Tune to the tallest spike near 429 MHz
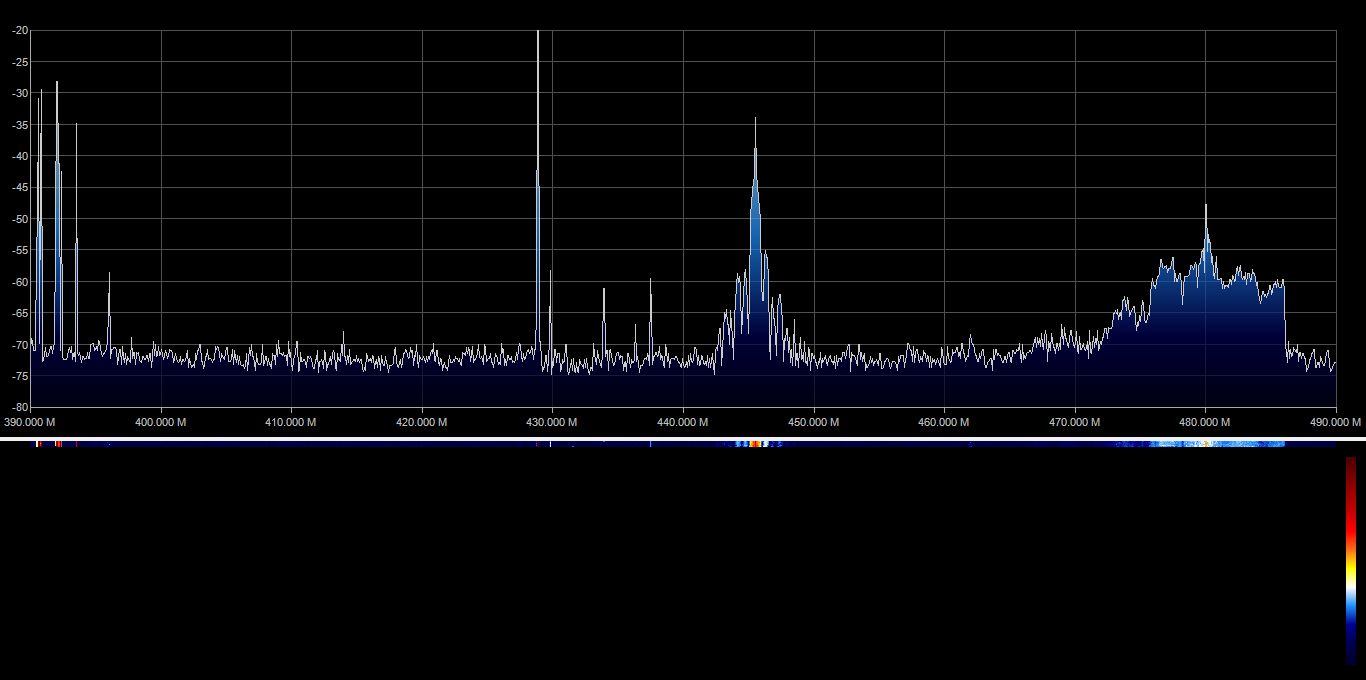 pos(538,190)
